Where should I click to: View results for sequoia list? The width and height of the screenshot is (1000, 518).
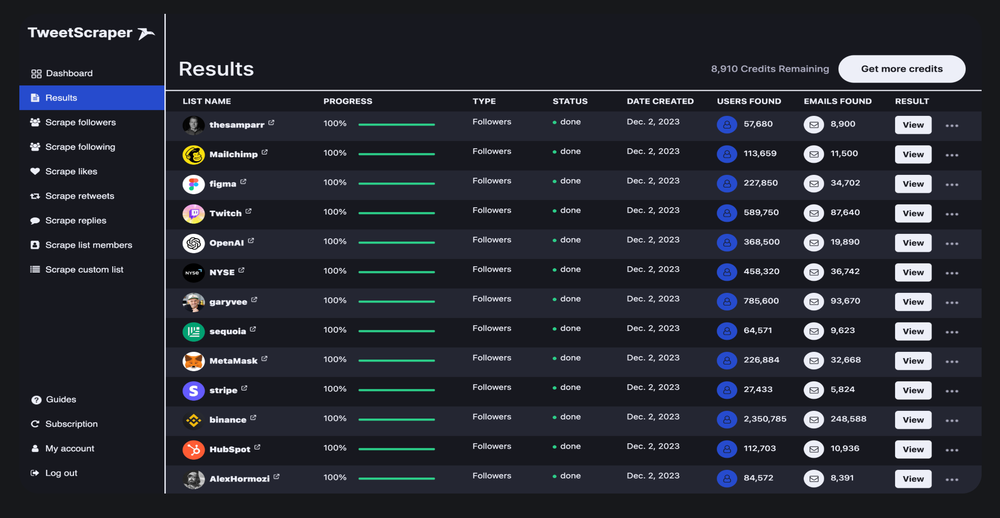[912, 332]
